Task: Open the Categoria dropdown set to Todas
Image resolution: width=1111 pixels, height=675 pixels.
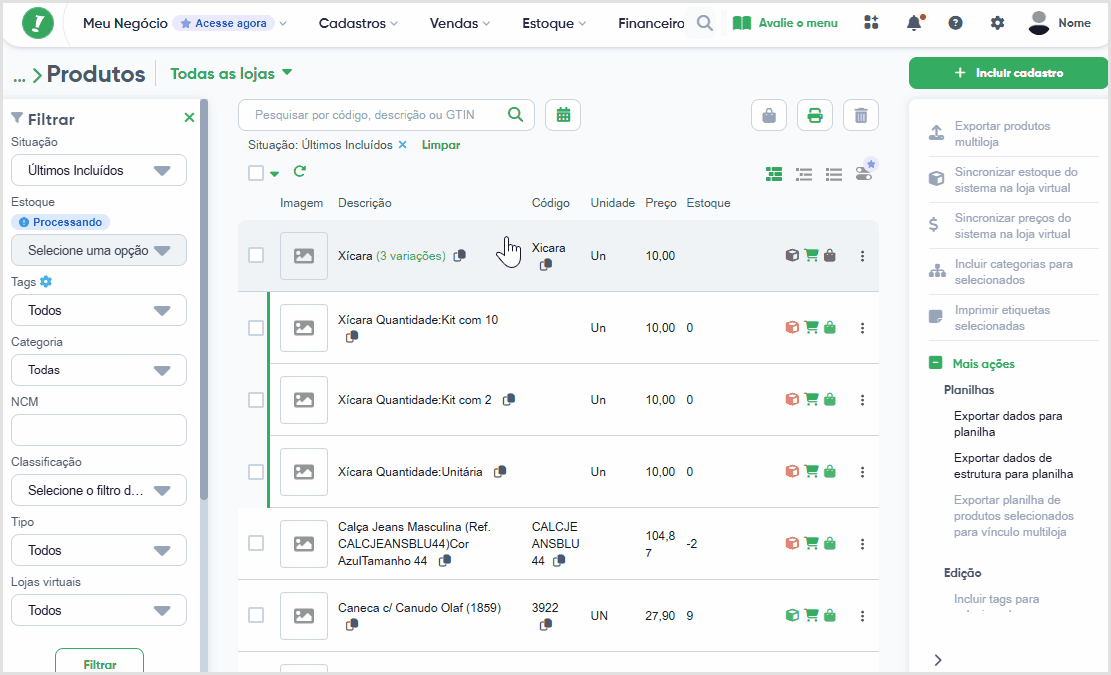Action: click(98, 370)
